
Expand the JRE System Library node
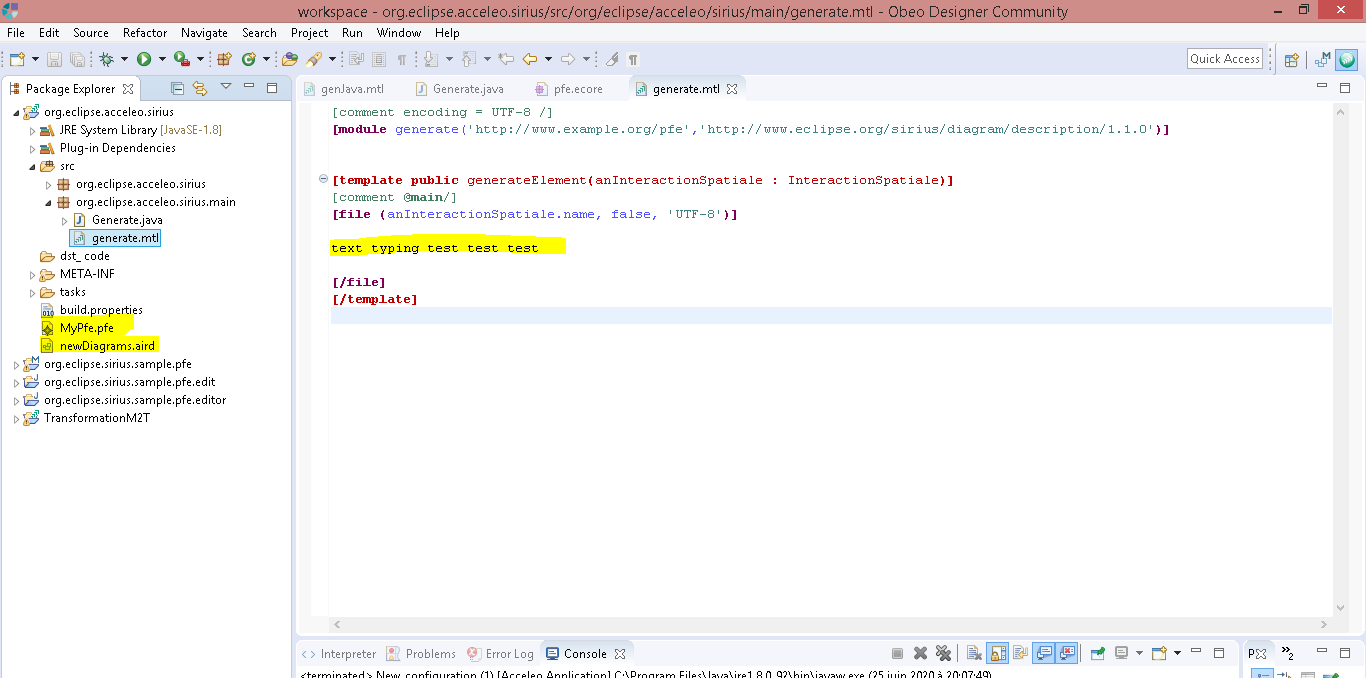point(32,130)
